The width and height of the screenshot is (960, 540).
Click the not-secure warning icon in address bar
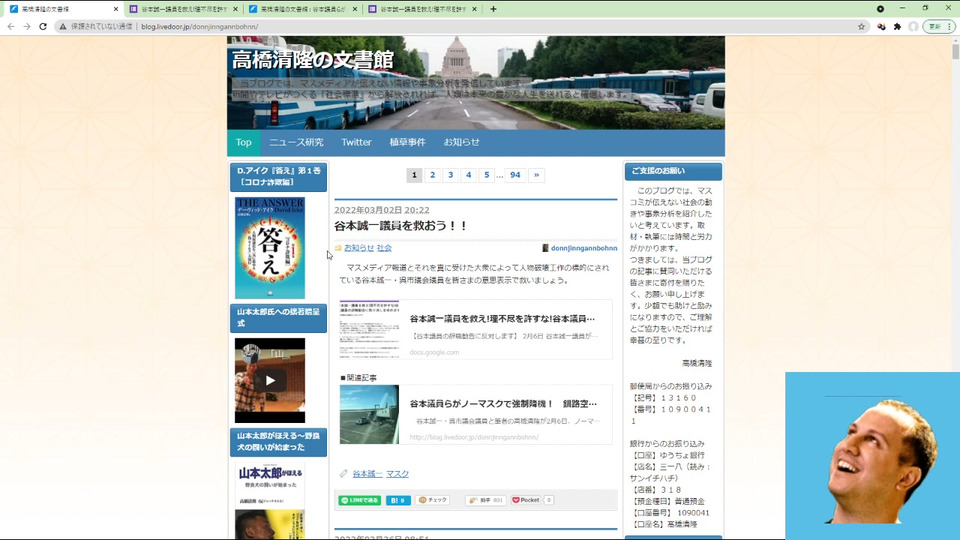click(62, 26)
